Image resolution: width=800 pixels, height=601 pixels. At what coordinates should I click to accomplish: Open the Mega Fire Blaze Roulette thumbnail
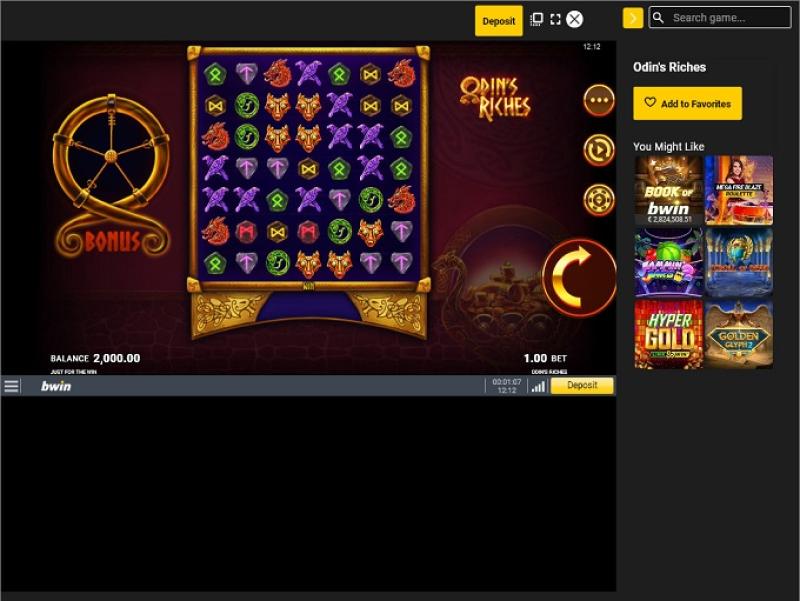[739, 190]
